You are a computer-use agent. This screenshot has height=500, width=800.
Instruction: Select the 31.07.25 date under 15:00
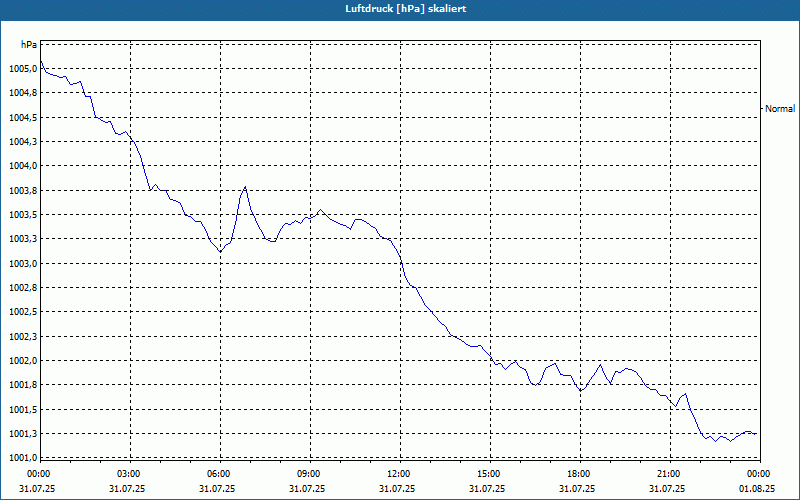487,488
